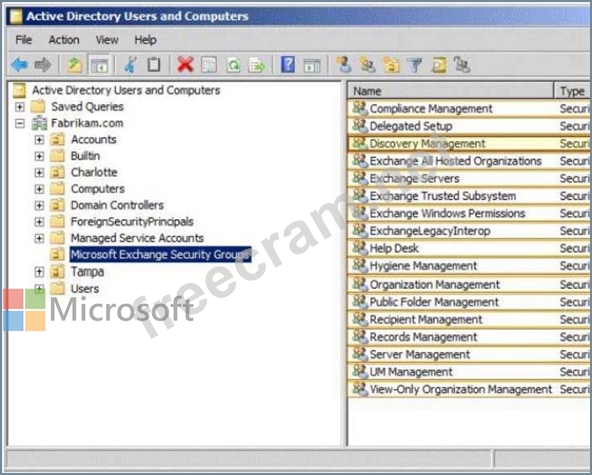
Task: Click the blue Help question mark icon
Action: (x=288, y=65)
